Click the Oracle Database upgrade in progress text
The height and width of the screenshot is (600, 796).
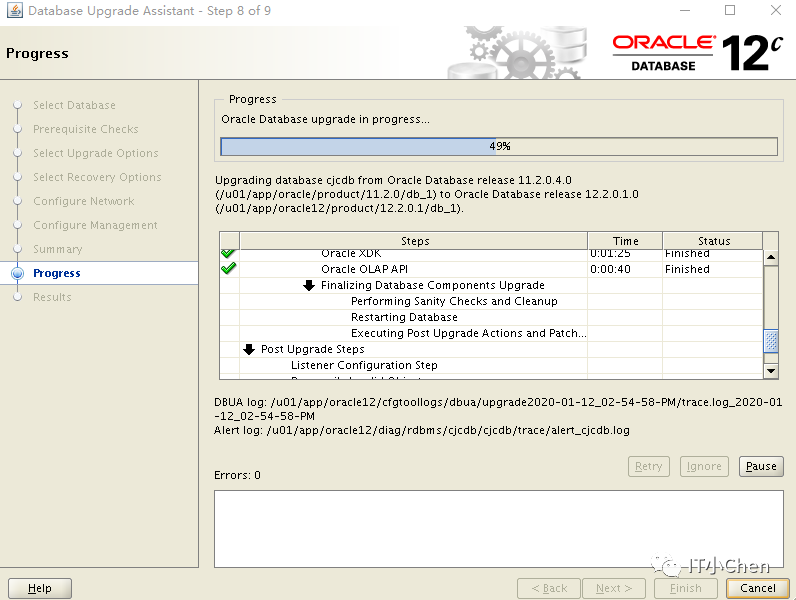click(325, 119)
